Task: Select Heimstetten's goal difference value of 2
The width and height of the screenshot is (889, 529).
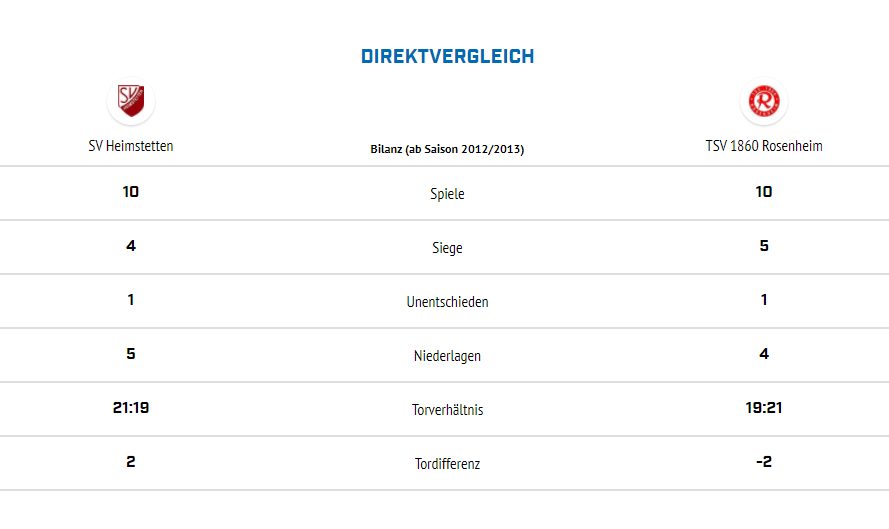Action: click(131, 462)
